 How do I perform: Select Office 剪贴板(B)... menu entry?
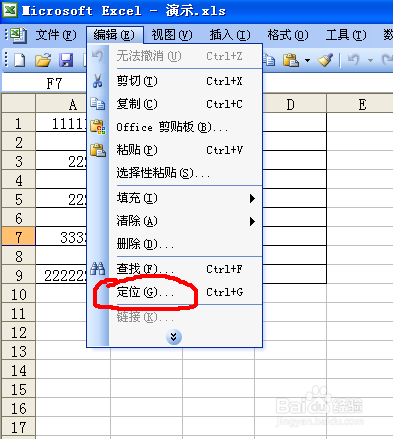point(186,127)
